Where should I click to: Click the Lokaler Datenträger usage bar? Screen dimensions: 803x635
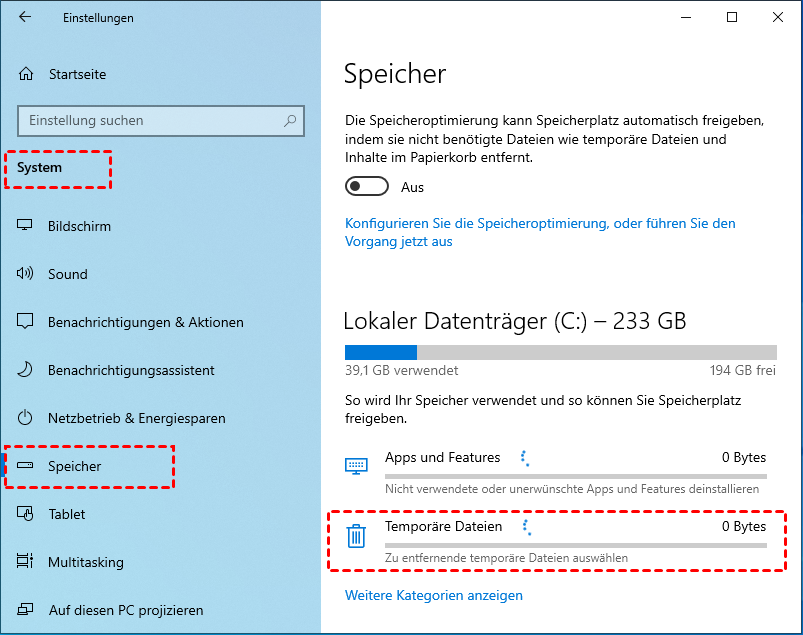coord(560,352)
